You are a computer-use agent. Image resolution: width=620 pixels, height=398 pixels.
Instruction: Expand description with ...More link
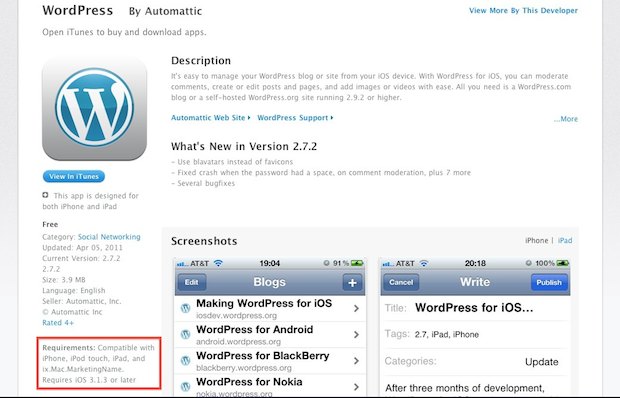(x=565, y=119)
